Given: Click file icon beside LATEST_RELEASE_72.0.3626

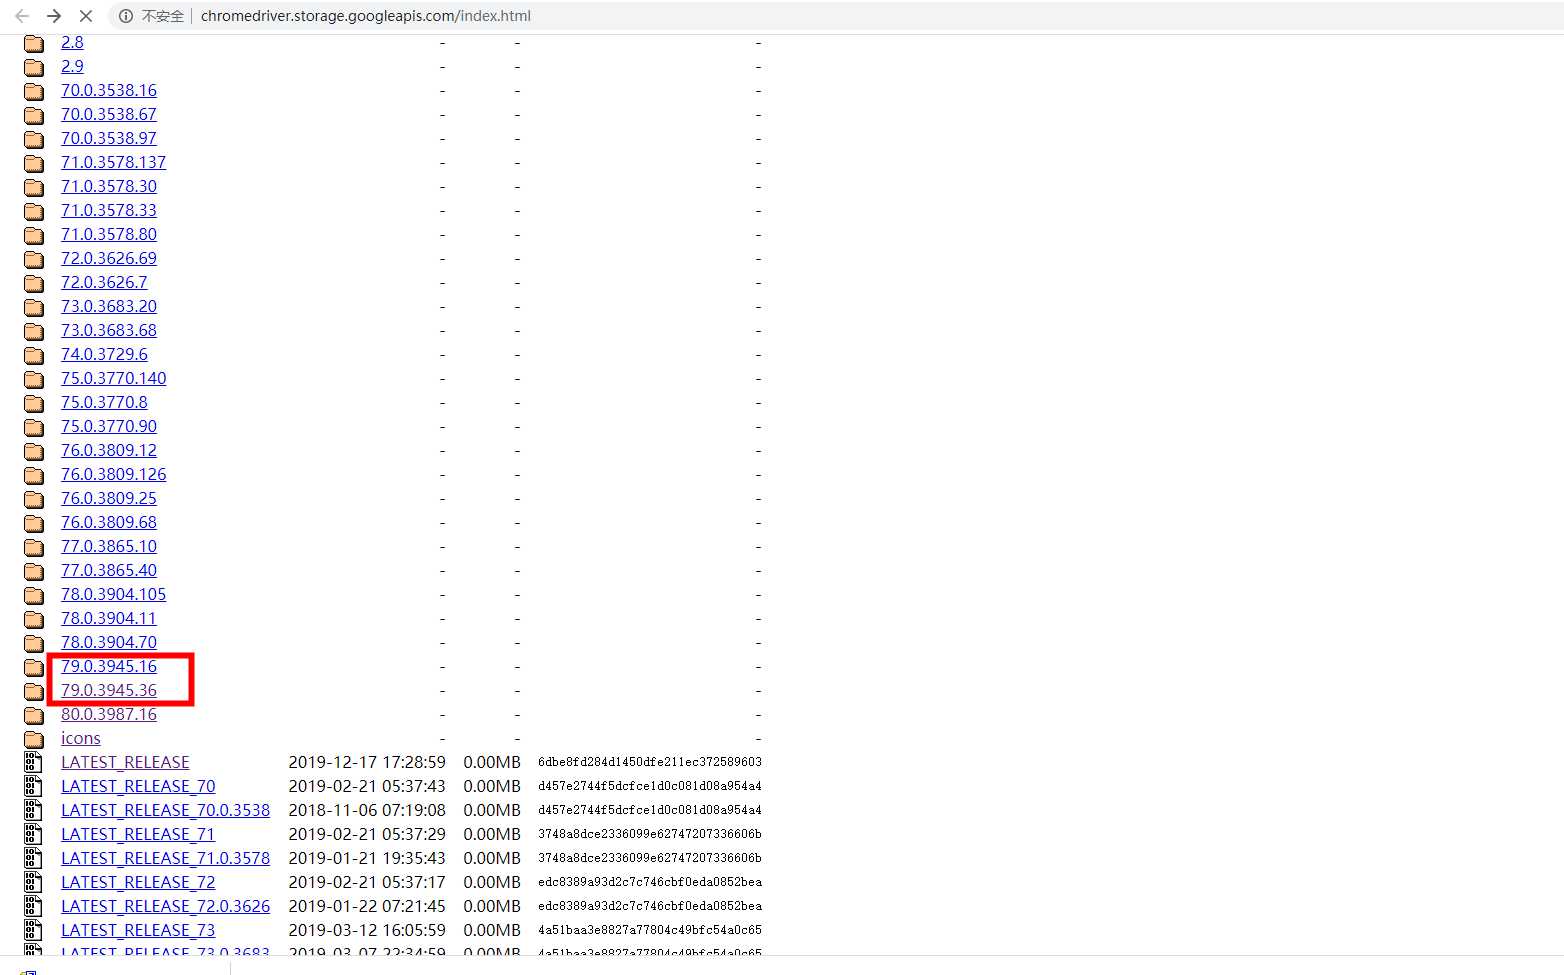Looking at the screenshot, I should click(x=33, y=906).
